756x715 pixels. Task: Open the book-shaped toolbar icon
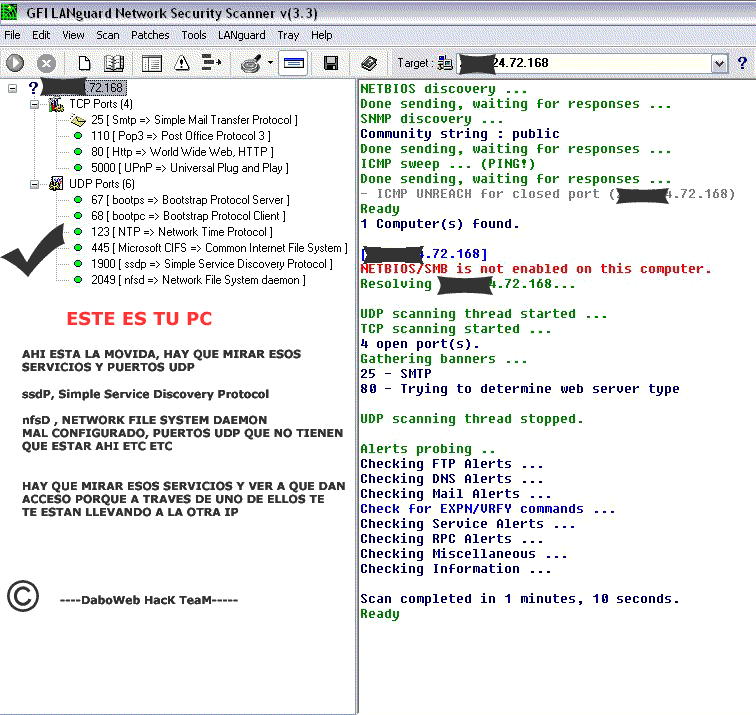(x=114, y=63)
